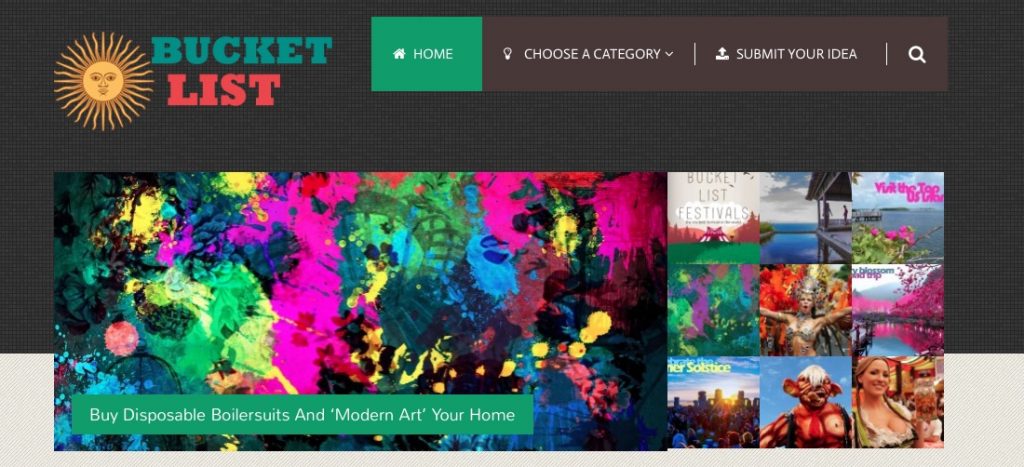Open the red horned creature thumbnail
The width and height of the screenshot is (1024, 467).
coord(805,402)
